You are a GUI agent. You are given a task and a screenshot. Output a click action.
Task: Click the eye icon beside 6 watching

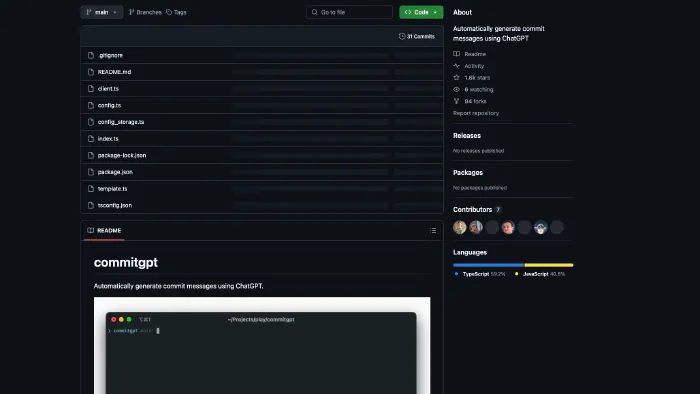[x=456, y=89]
